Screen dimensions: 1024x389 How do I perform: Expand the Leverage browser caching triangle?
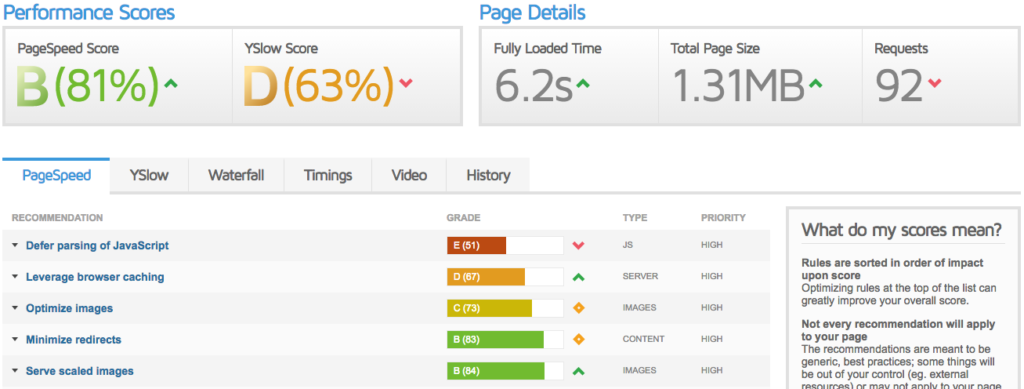click(15, 277)
